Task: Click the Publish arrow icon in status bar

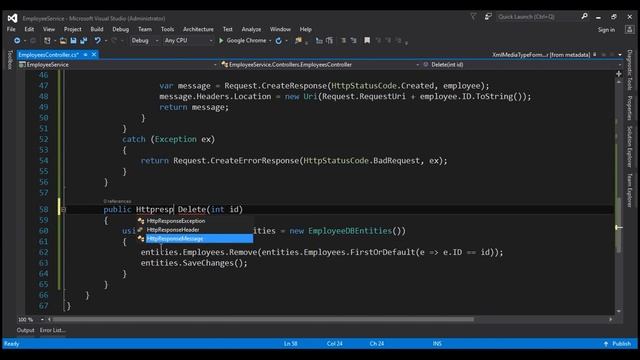Action: (x=606, y=344)
